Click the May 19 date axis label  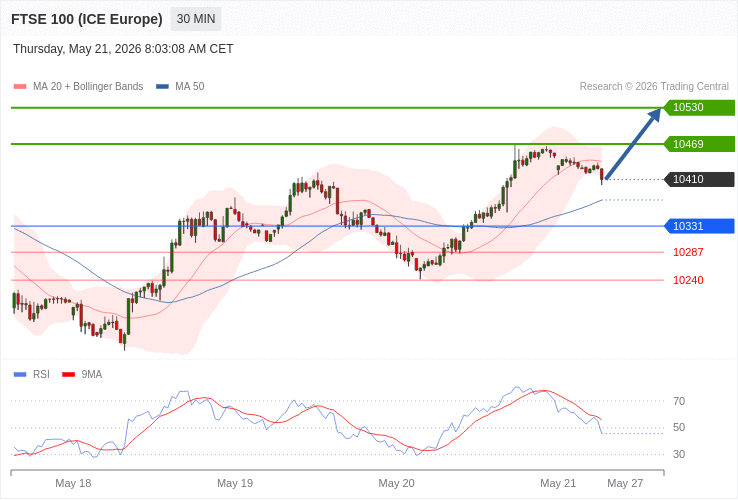click(235, 484)
